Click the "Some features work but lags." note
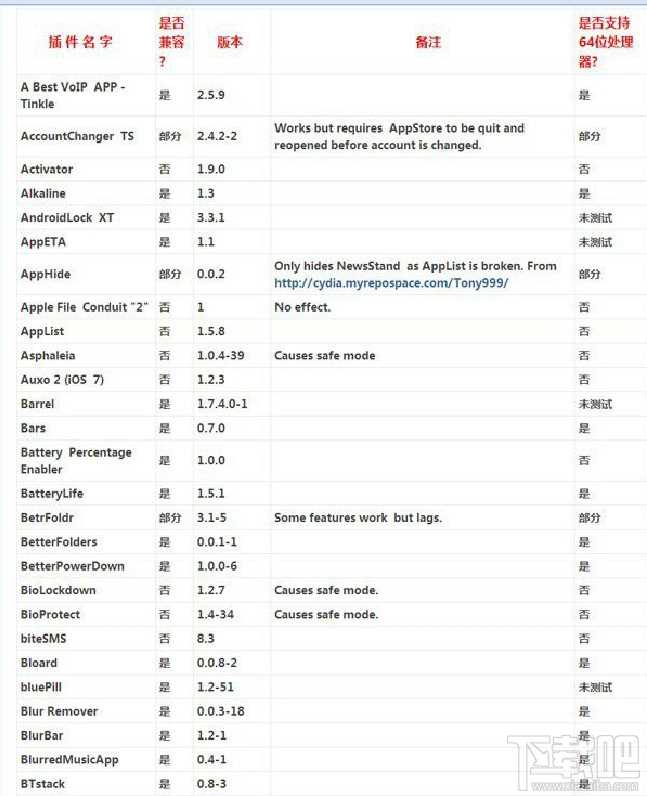 (x=357, y=518)
